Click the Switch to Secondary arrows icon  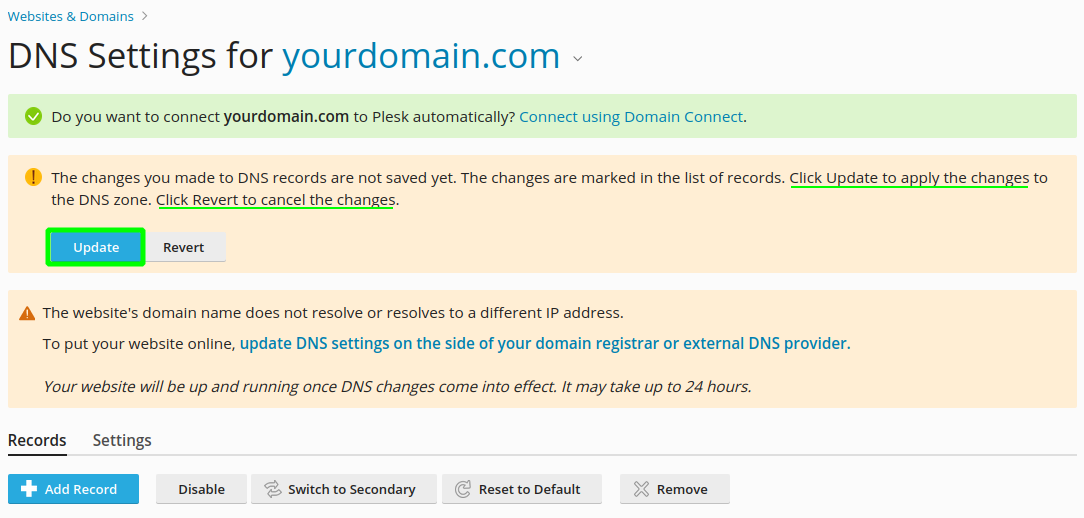point(272,489)
